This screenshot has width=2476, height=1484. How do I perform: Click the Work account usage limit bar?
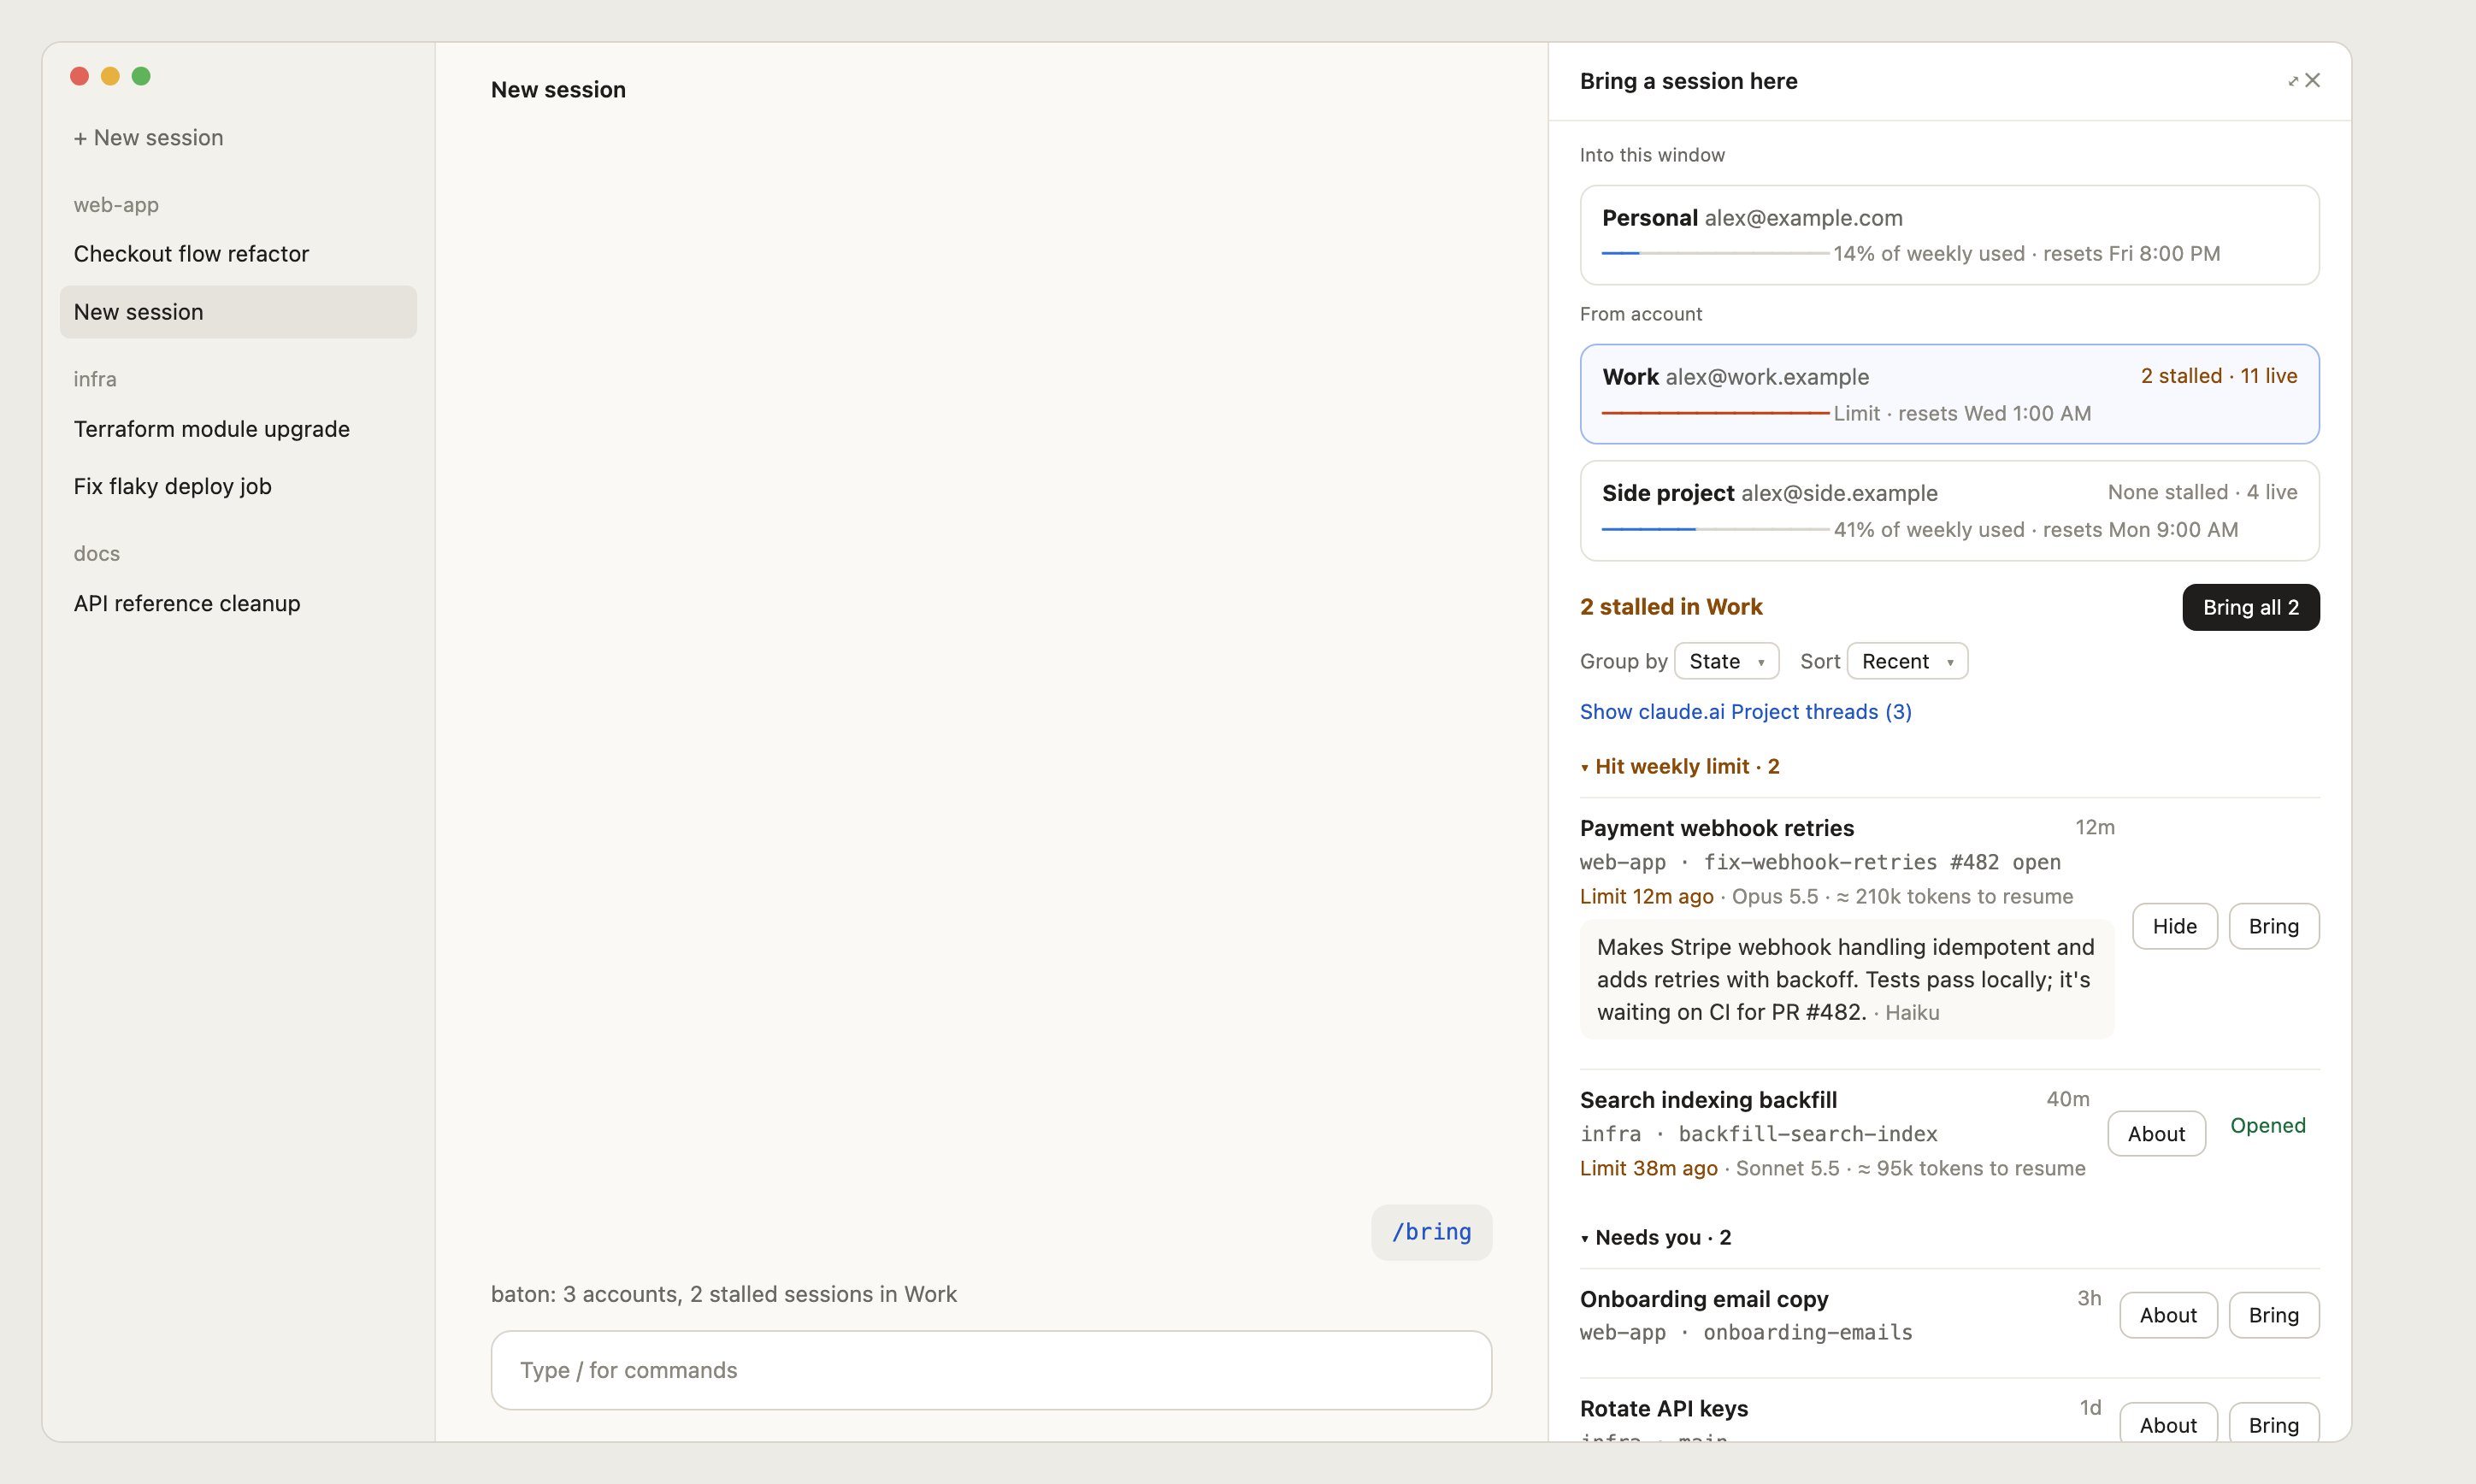tap(1715, 413)
